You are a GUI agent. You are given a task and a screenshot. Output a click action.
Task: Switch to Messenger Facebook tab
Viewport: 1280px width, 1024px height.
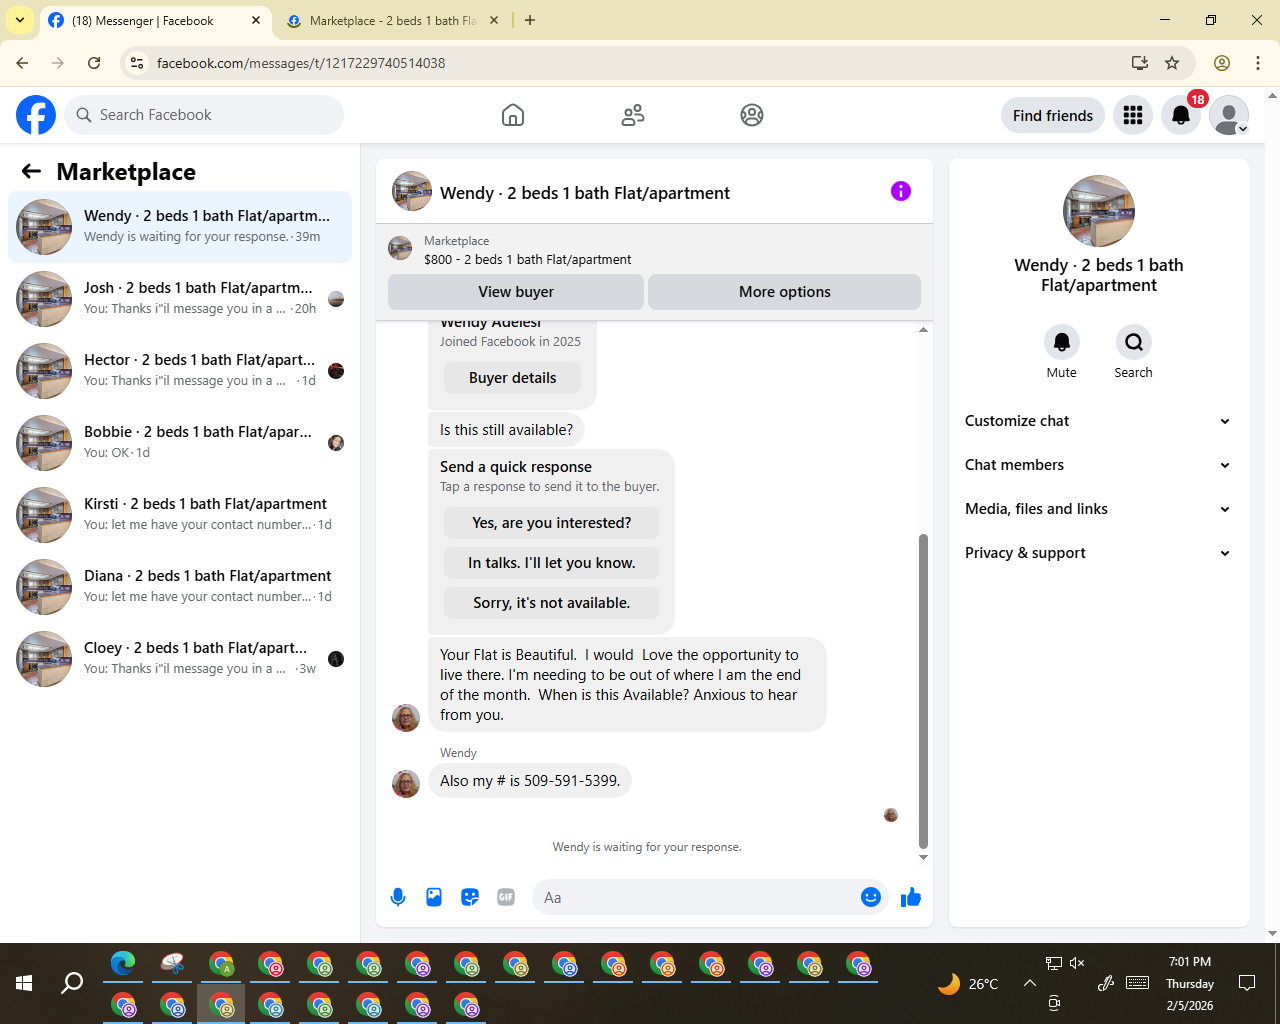pyautogui.click(x=155, y=21)
